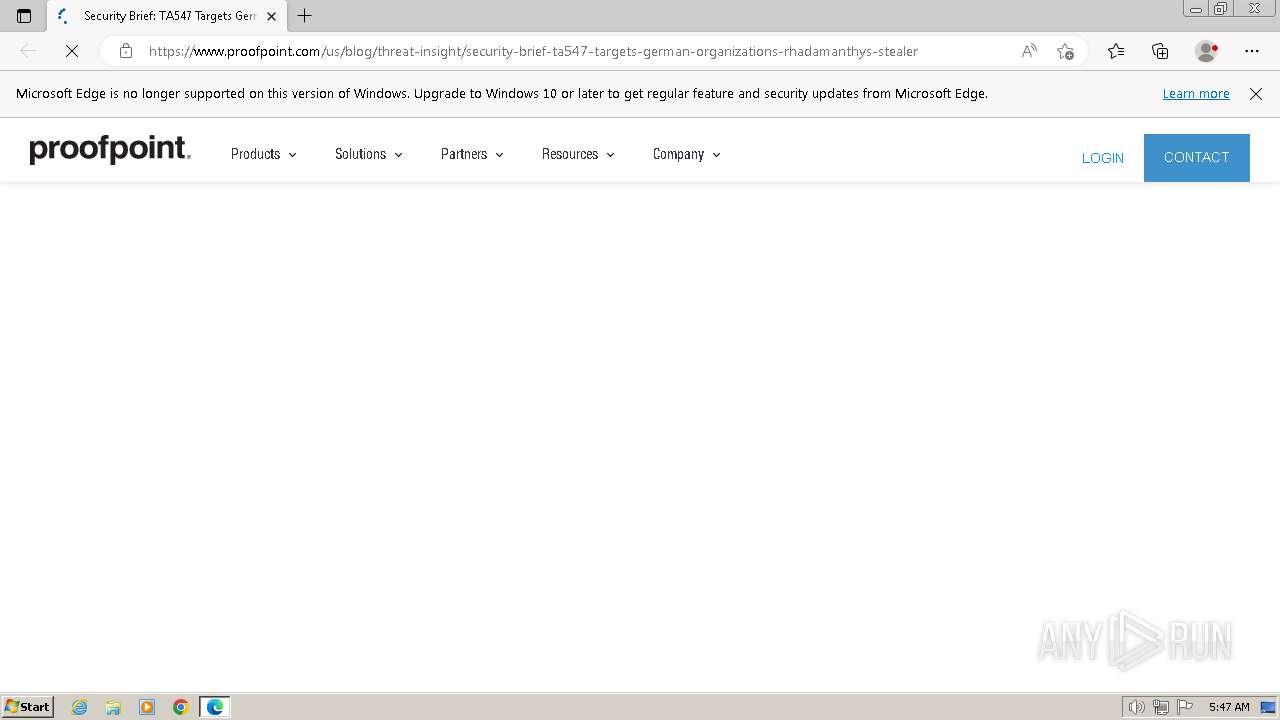Screen dimensions: 1280x720
Task: Open the Favorites list
Action: pos(1116,51)
